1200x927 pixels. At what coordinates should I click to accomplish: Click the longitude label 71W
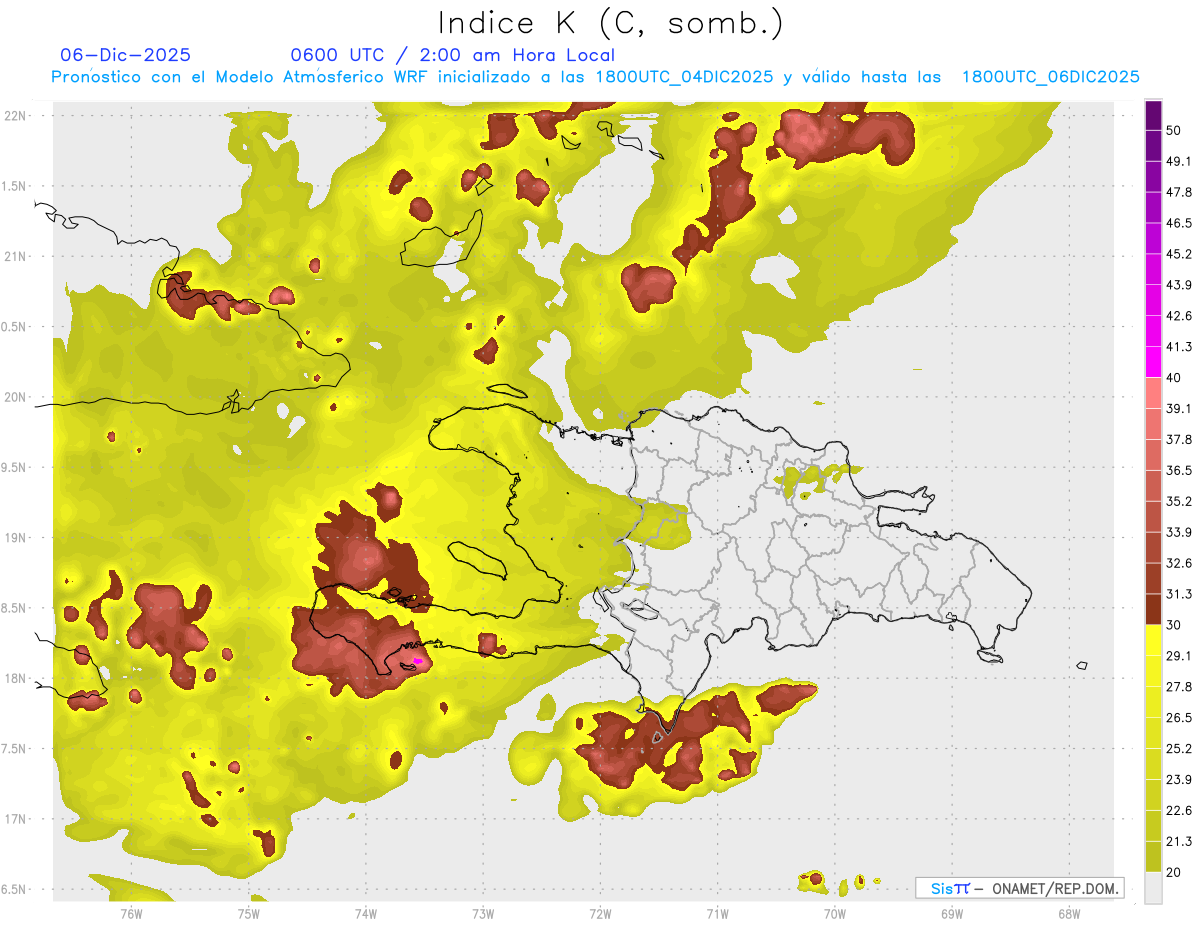(717, 913)
